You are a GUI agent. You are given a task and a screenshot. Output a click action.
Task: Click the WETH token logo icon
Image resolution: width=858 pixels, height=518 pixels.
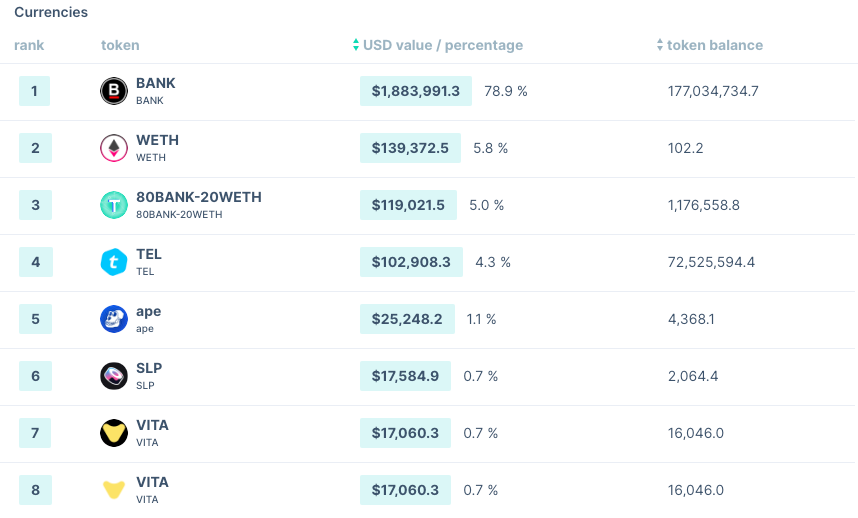click(x=114, y=149)
